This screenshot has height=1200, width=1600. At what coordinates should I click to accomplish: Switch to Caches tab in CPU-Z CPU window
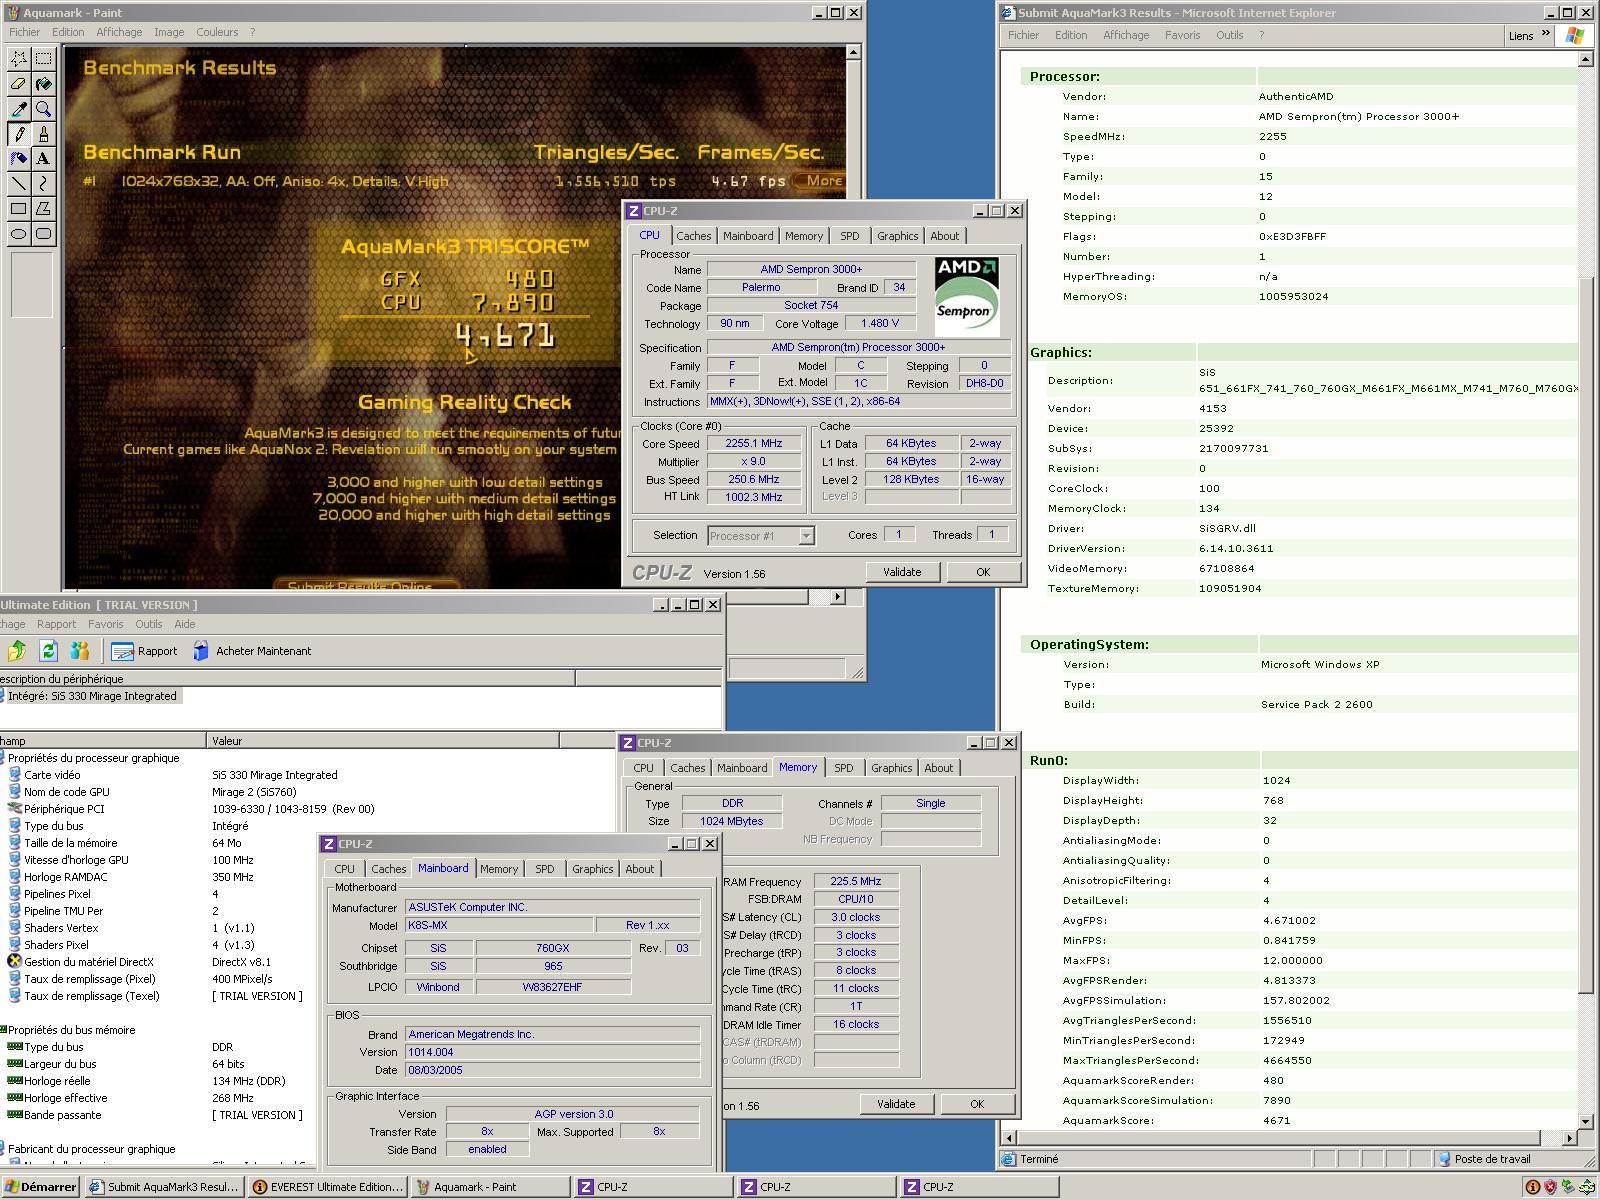click(693, 236)
